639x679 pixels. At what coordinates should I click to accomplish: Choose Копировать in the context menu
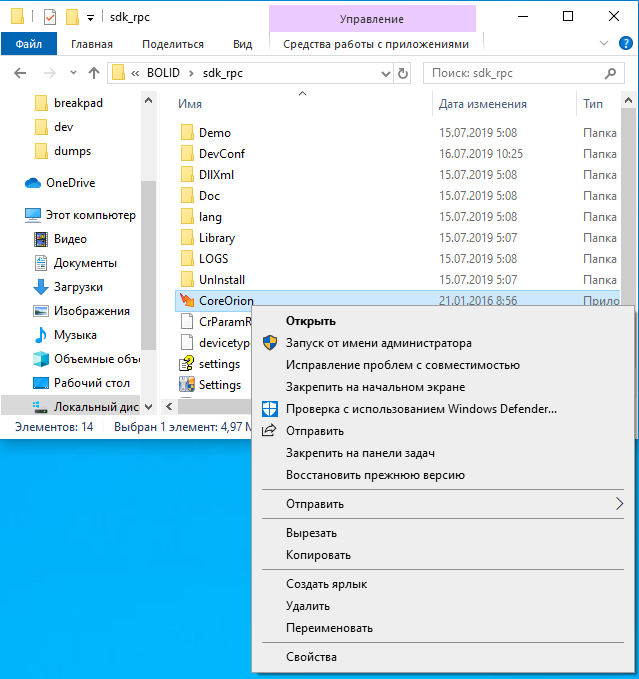(444, 555)
